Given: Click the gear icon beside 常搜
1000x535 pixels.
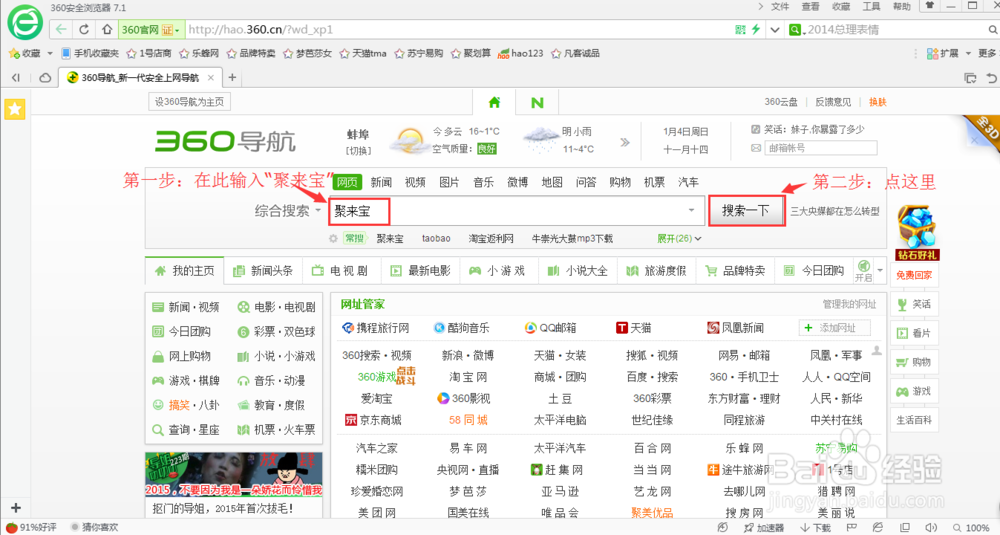Looking at the screenshot, I should (x=333, y=238).
